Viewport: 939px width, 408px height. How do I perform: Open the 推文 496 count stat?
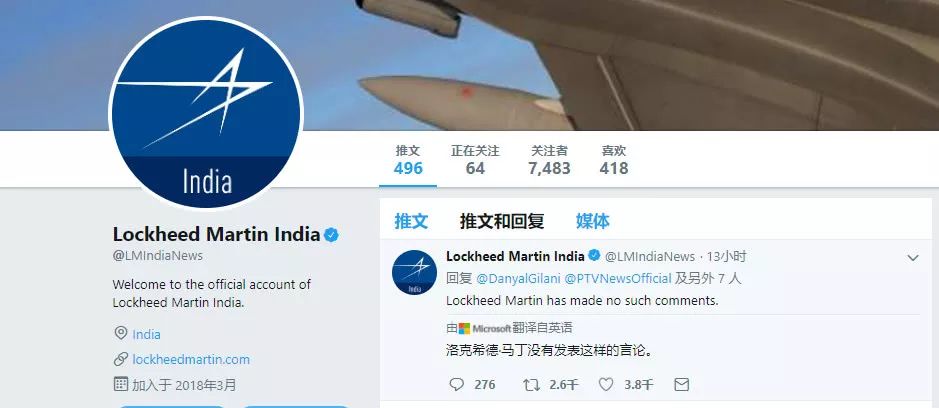coord(408,160)
